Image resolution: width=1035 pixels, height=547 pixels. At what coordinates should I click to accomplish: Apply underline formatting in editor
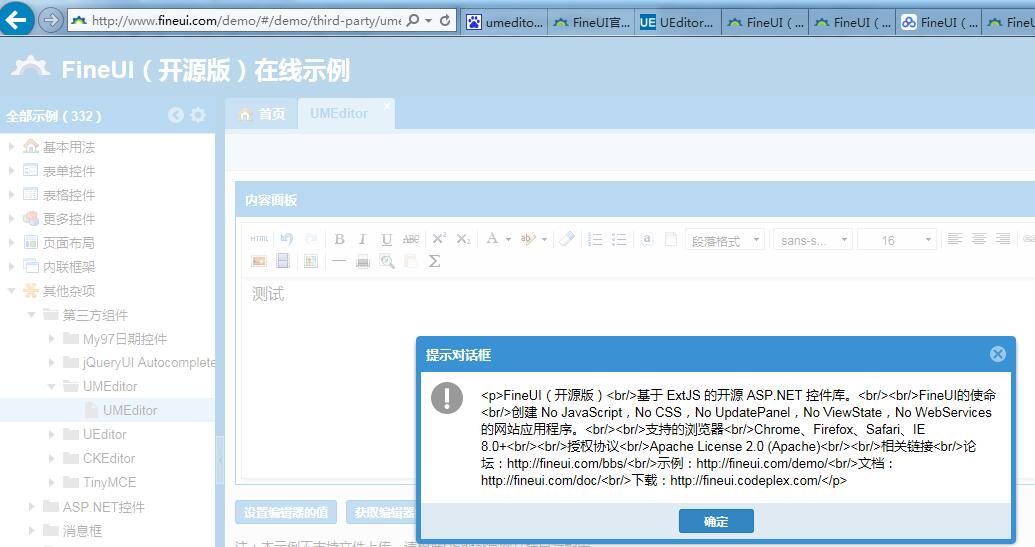click(x=385, y=239)
